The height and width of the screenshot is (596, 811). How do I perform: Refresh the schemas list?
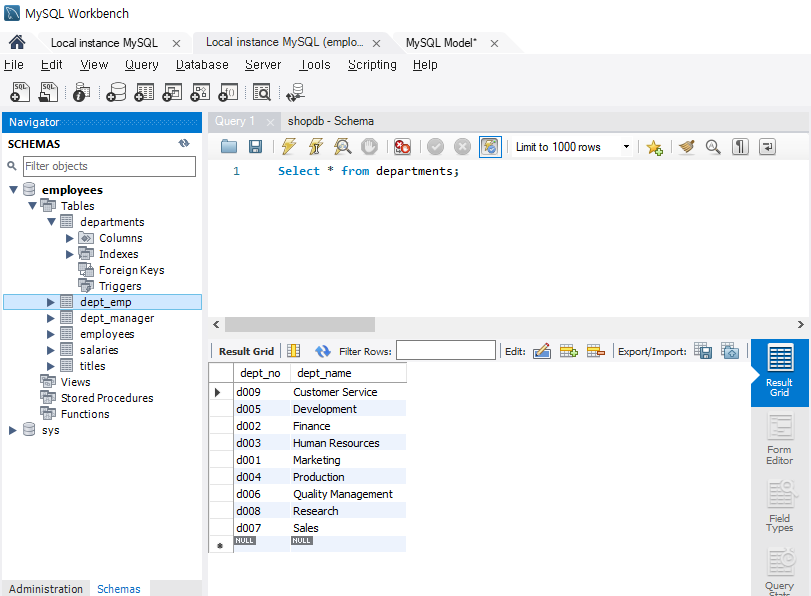click(184, 143)
